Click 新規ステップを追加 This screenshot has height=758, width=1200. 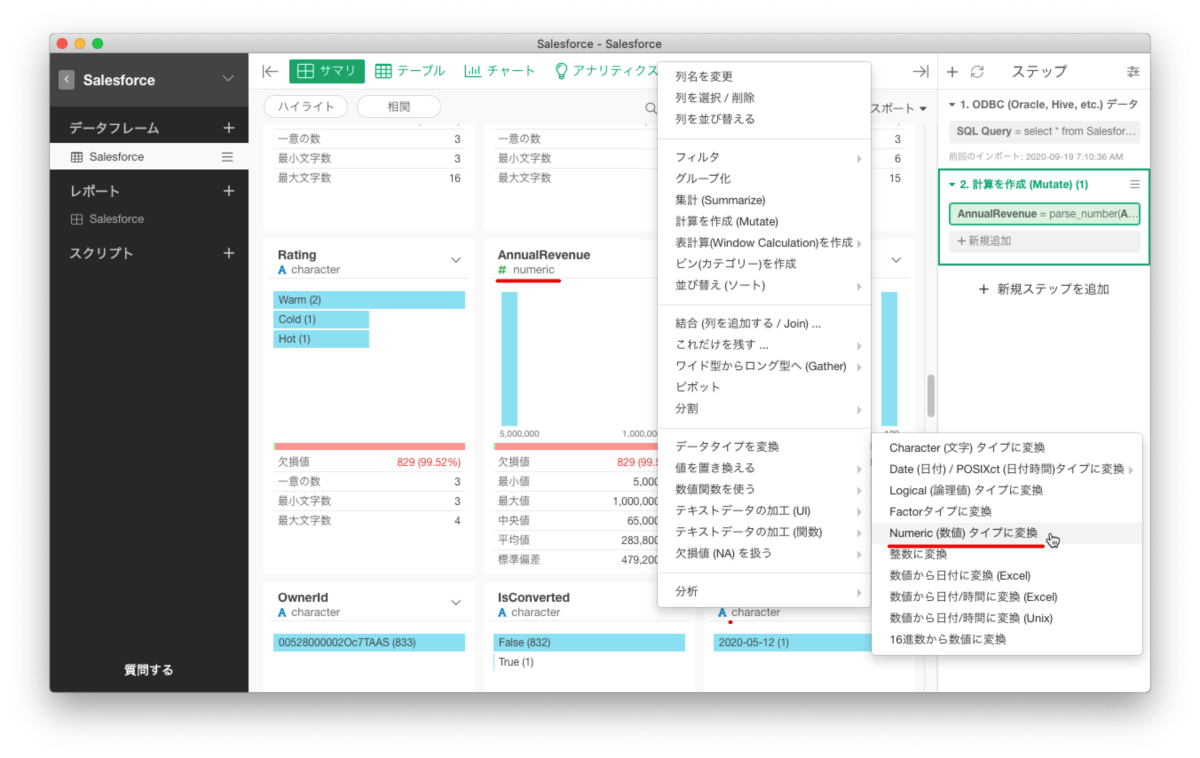pyautogui.click(x=1044, y=289)
